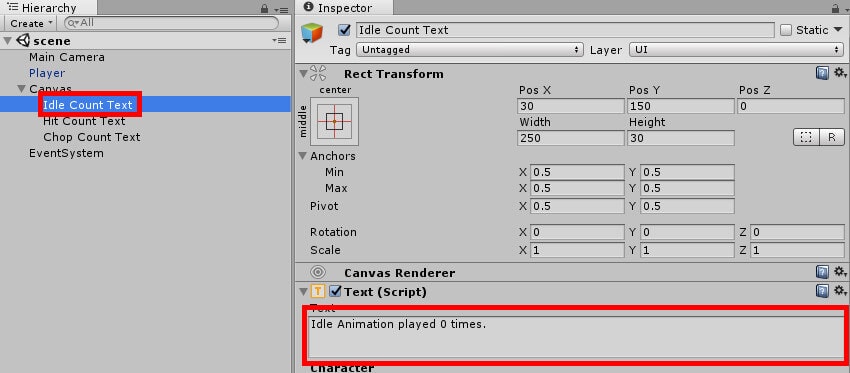
Task: Click Anchors Min Y field
Action: [x=687, y=172]
